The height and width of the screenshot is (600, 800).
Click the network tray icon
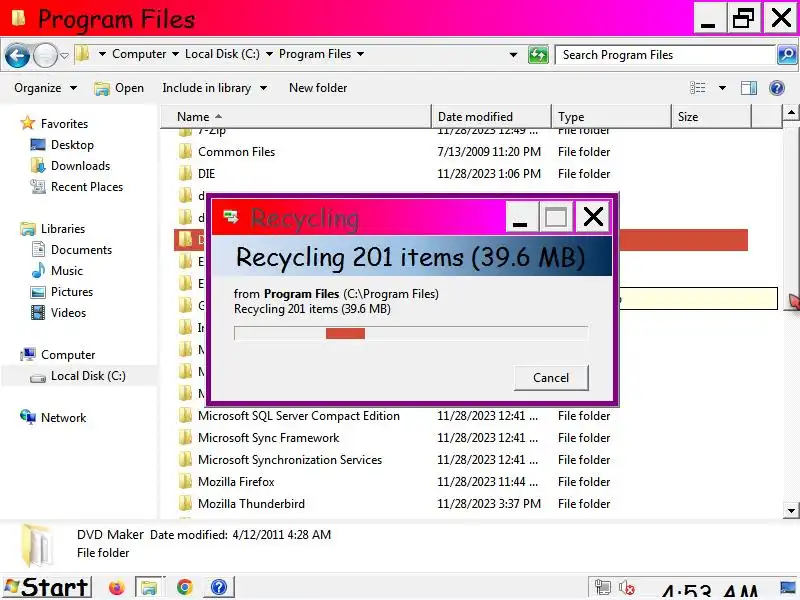603,588
